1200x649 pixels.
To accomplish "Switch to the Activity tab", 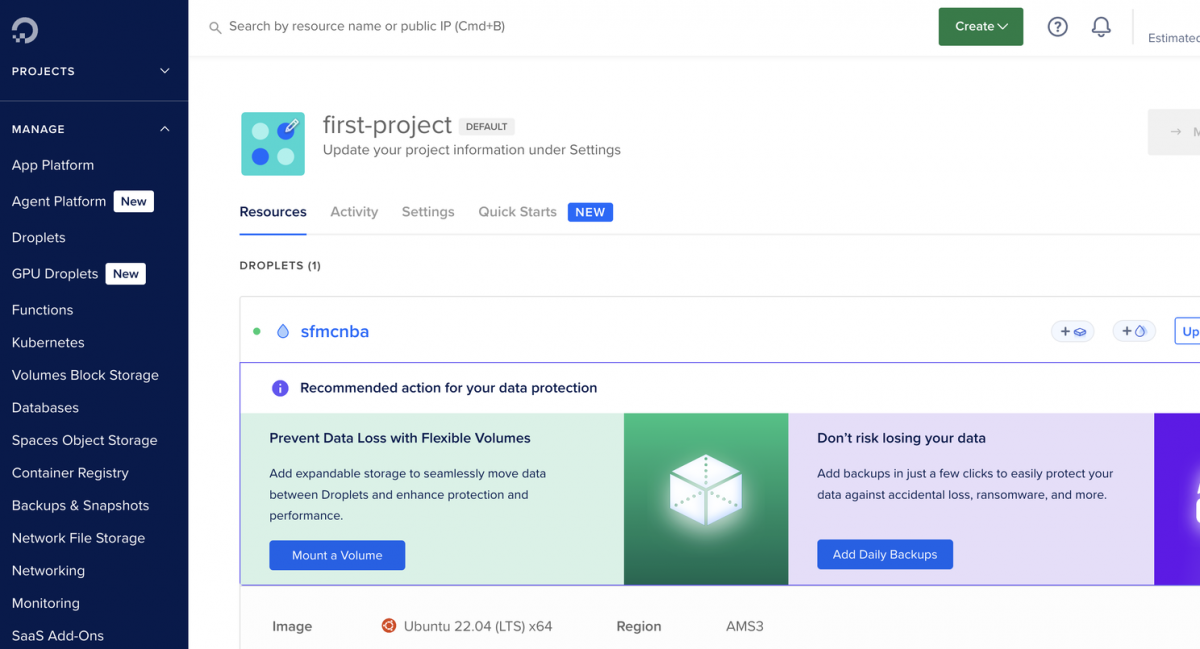I will [354, 212].
